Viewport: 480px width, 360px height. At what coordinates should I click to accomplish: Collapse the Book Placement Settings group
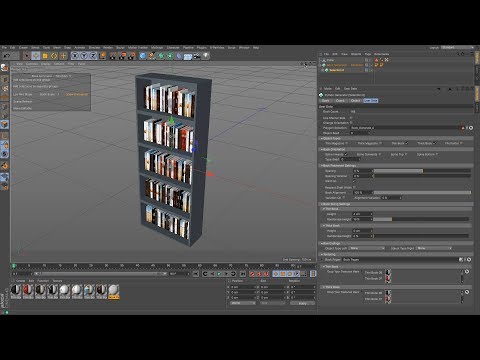coord(322,165)
